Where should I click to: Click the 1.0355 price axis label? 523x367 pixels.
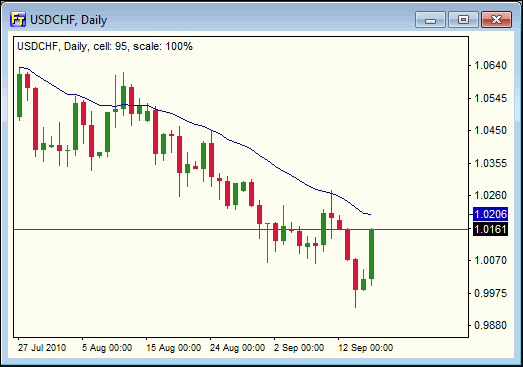[x=490, y=163]
